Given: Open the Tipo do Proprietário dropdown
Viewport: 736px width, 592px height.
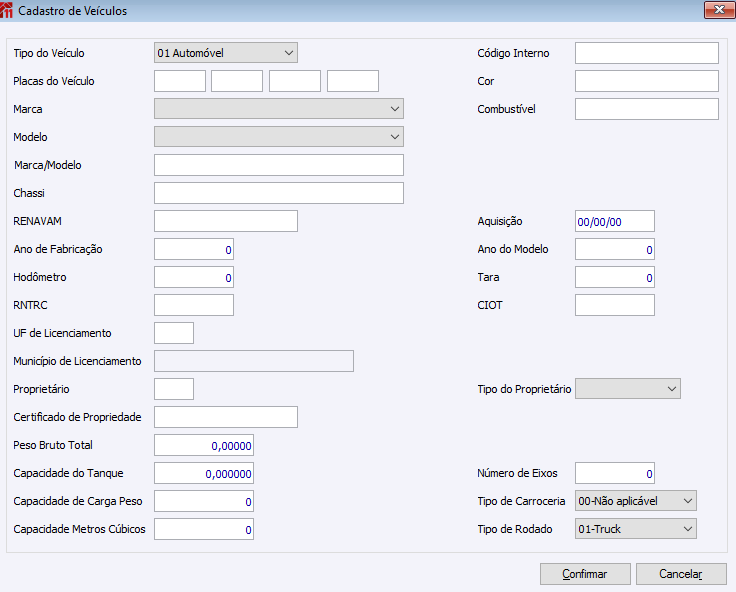Looking at the screenshot, I should (628, 389).
